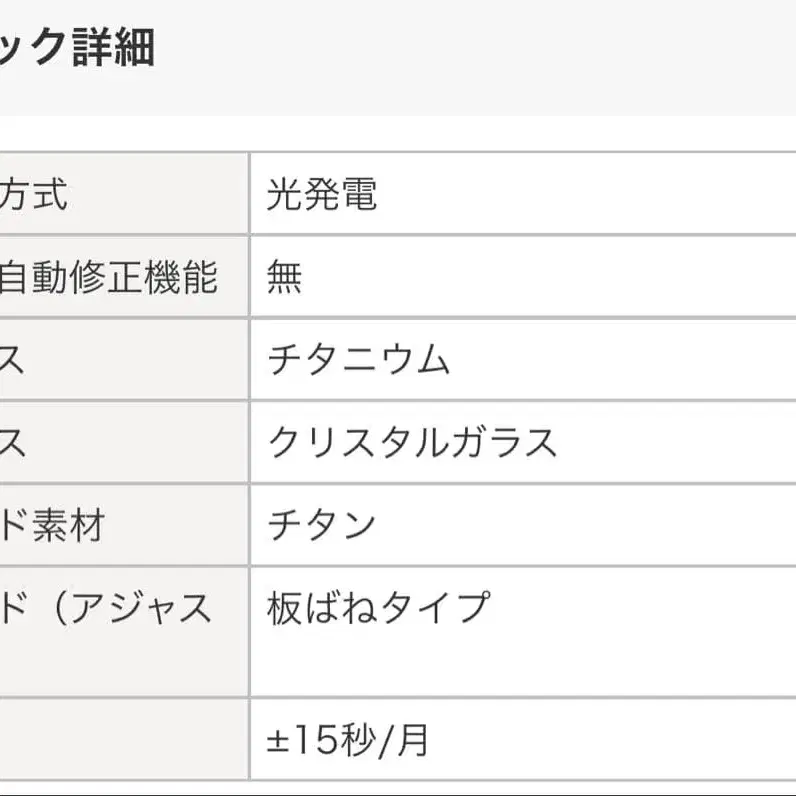This screenshot has width=796, height=796.
Task: Click blank space right of 光発電 text
Action: [x=586, y=194]
